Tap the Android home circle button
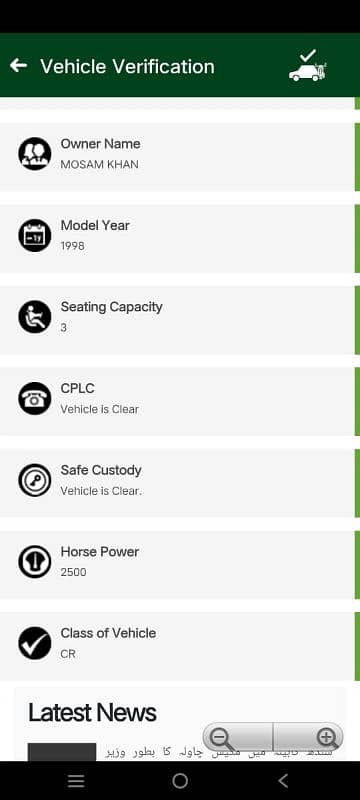The image size is (360, 800). pos(180,781)
